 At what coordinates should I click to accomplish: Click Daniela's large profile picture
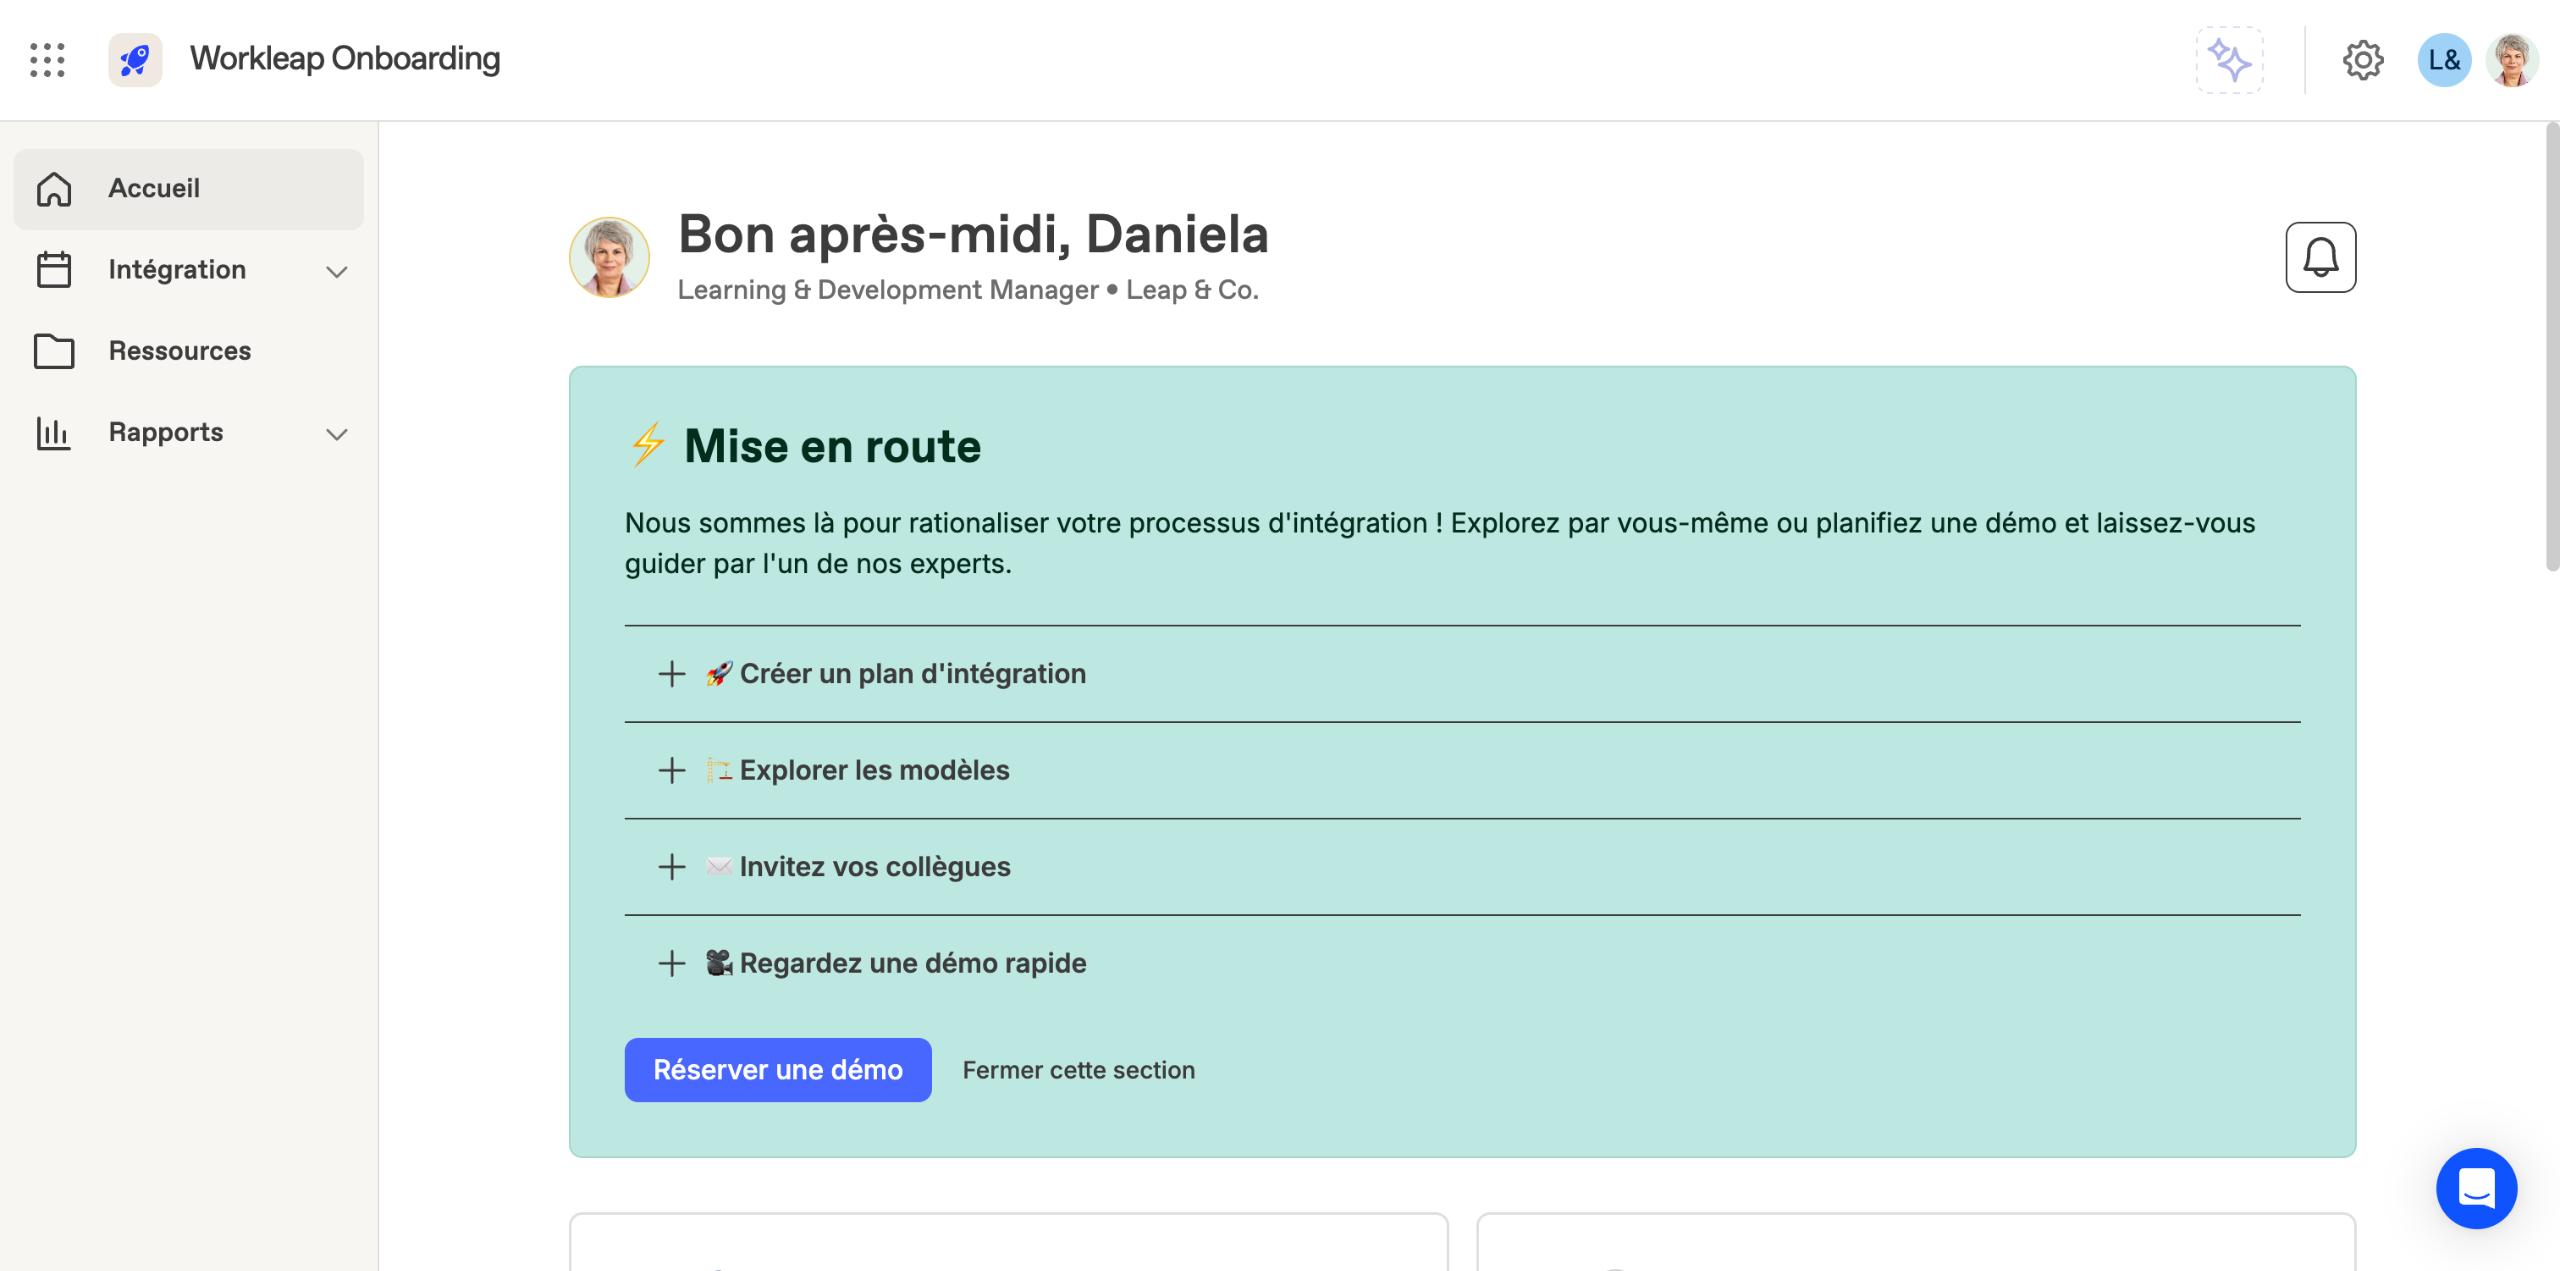pos(609,257)
